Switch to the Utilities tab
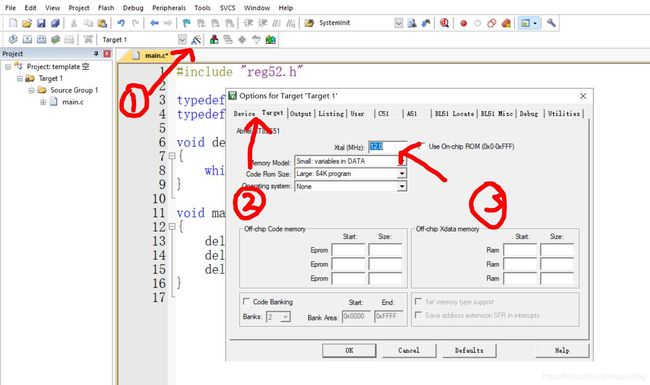This screenshot has height=385, width=650. coord(564,114)
